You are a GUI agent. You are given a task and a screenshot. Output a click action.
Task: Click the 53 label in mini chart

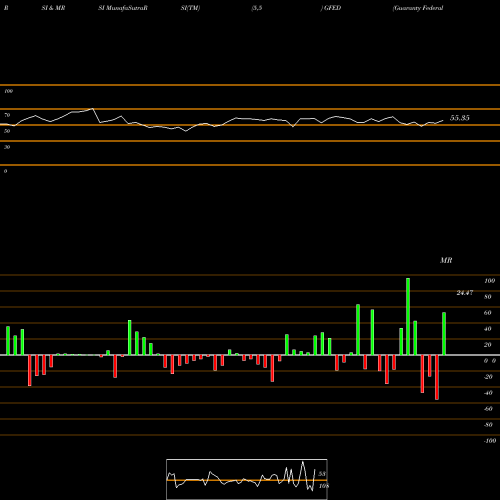click(x=321, y=474)
